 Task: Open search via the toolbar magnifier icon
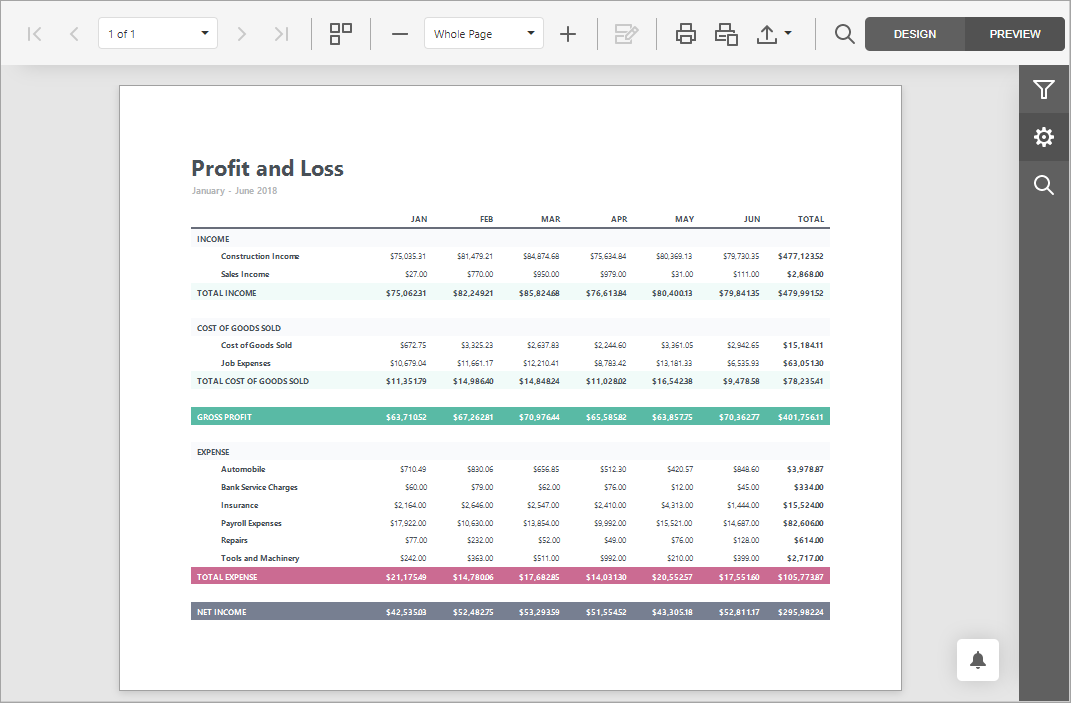(844, 33)
